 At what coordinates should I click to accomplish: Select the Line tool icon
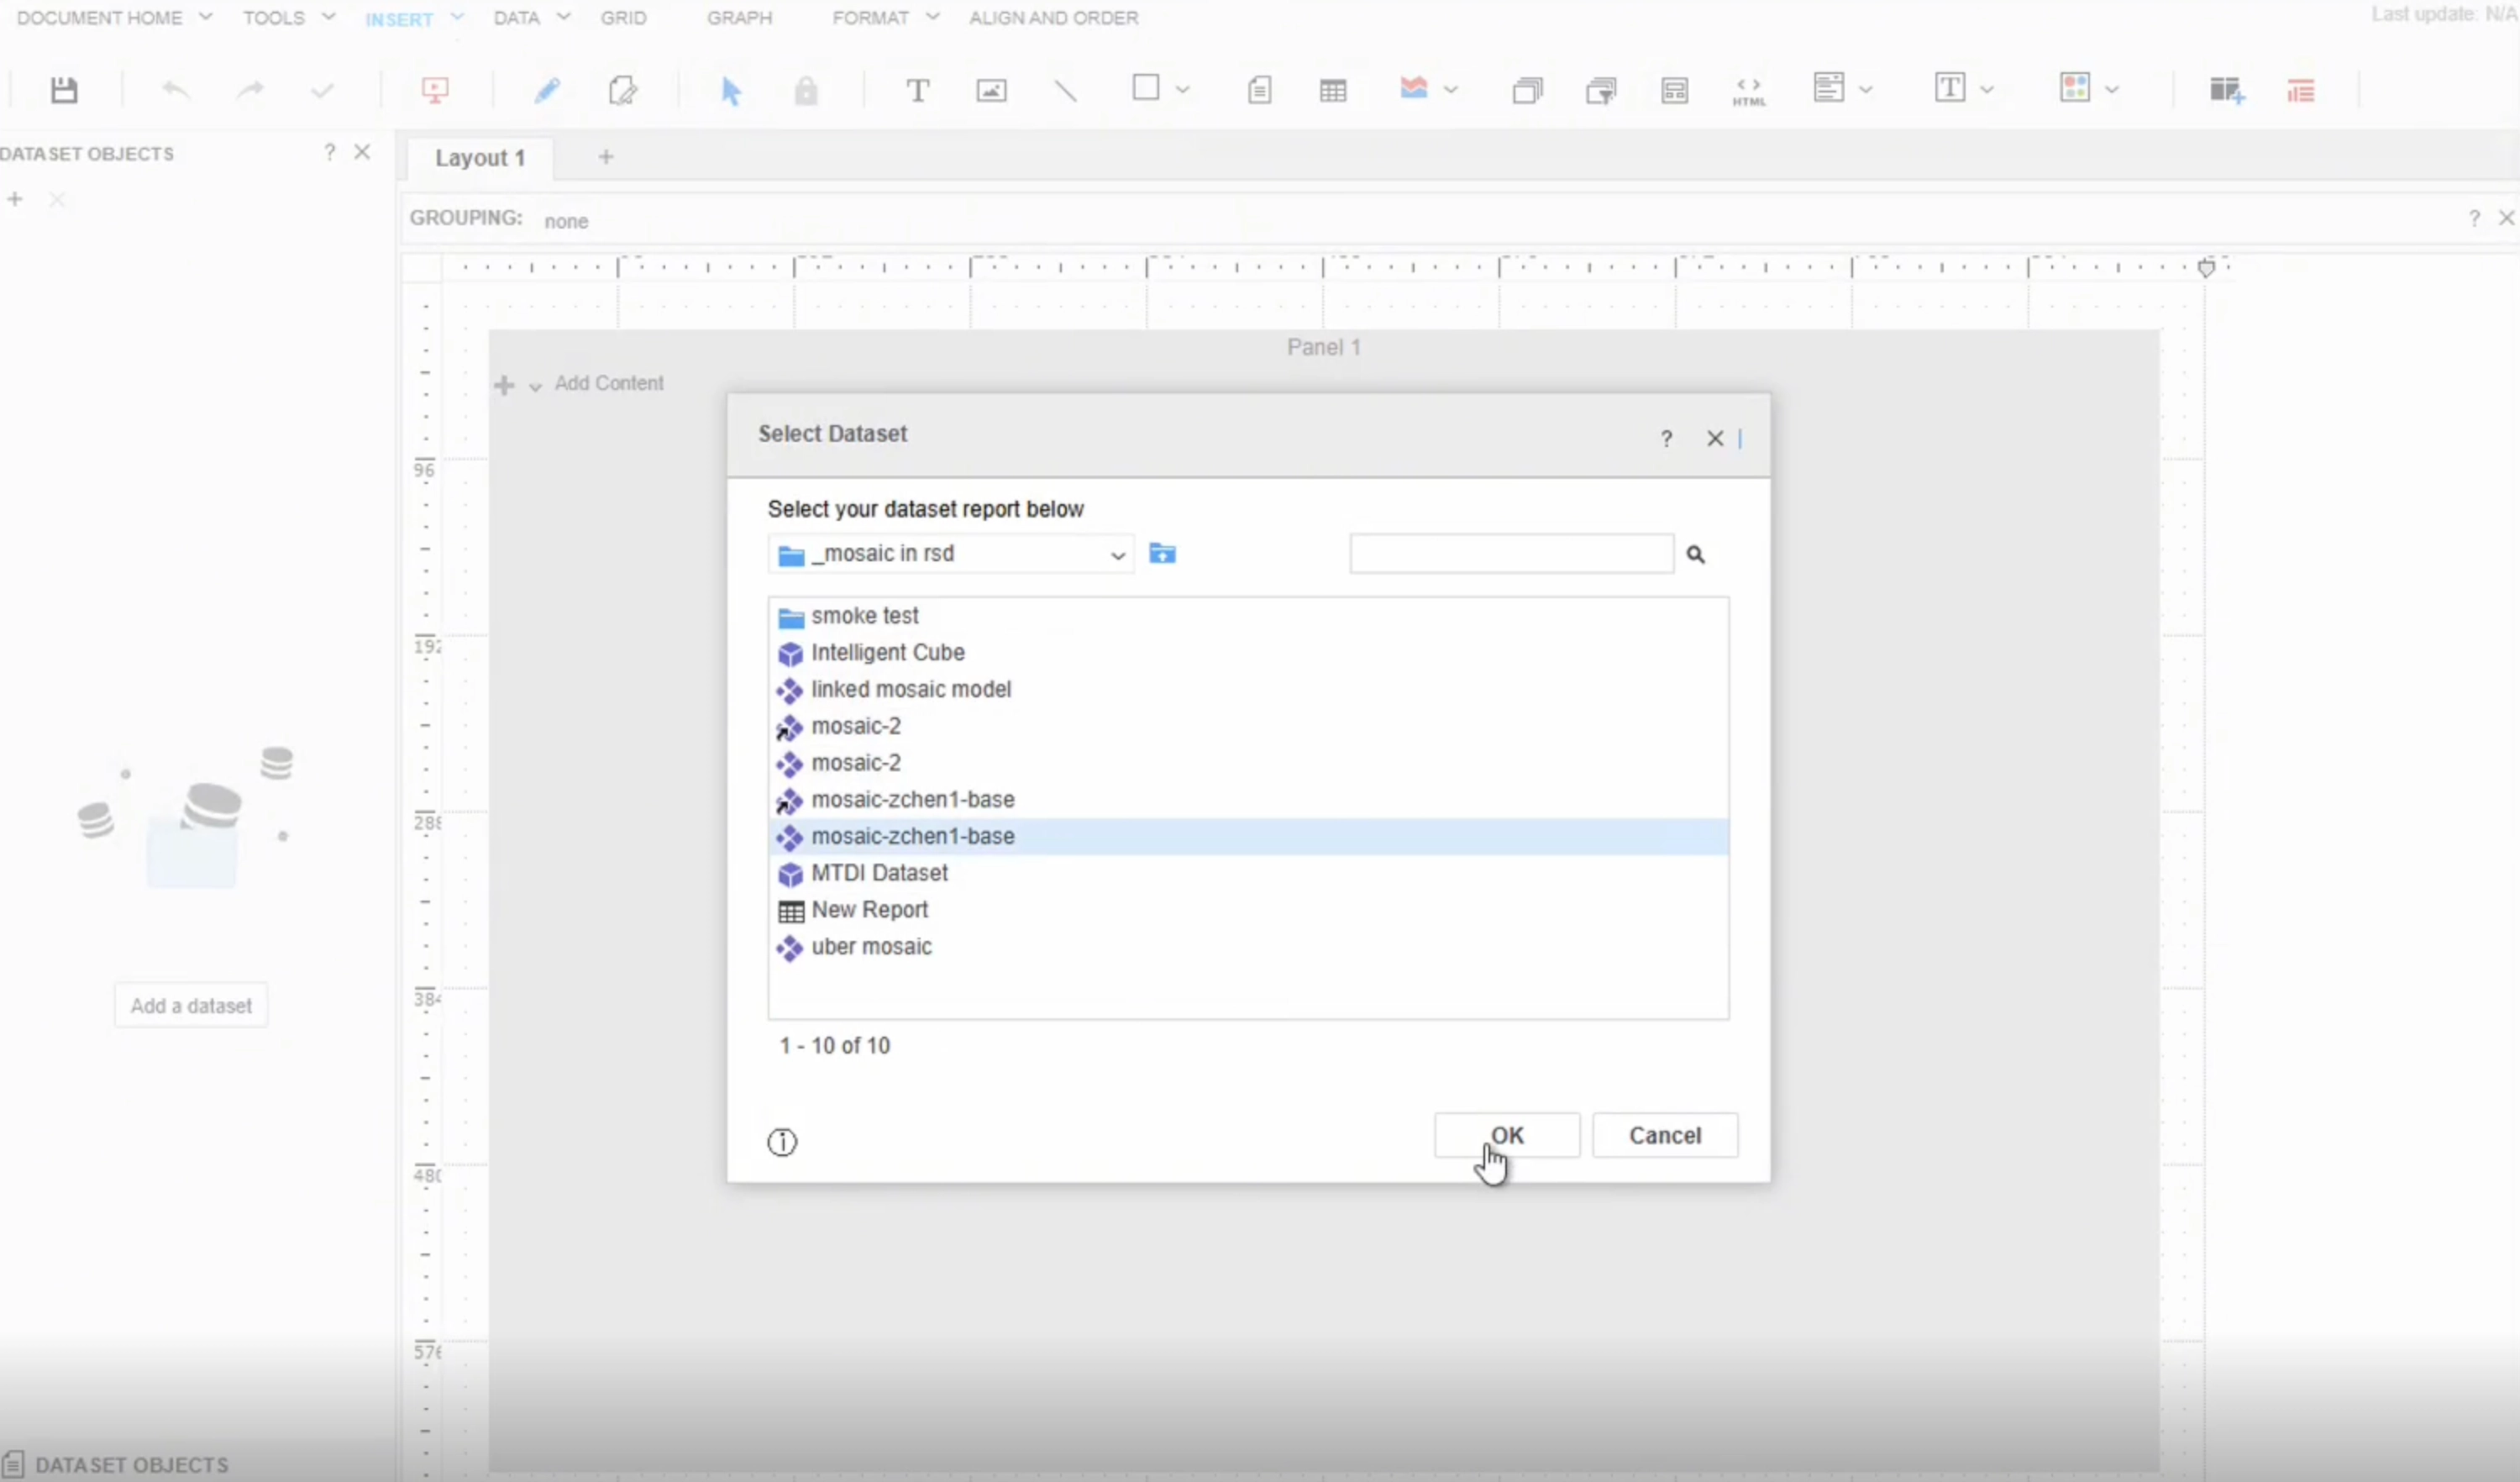click(1066, 91)
